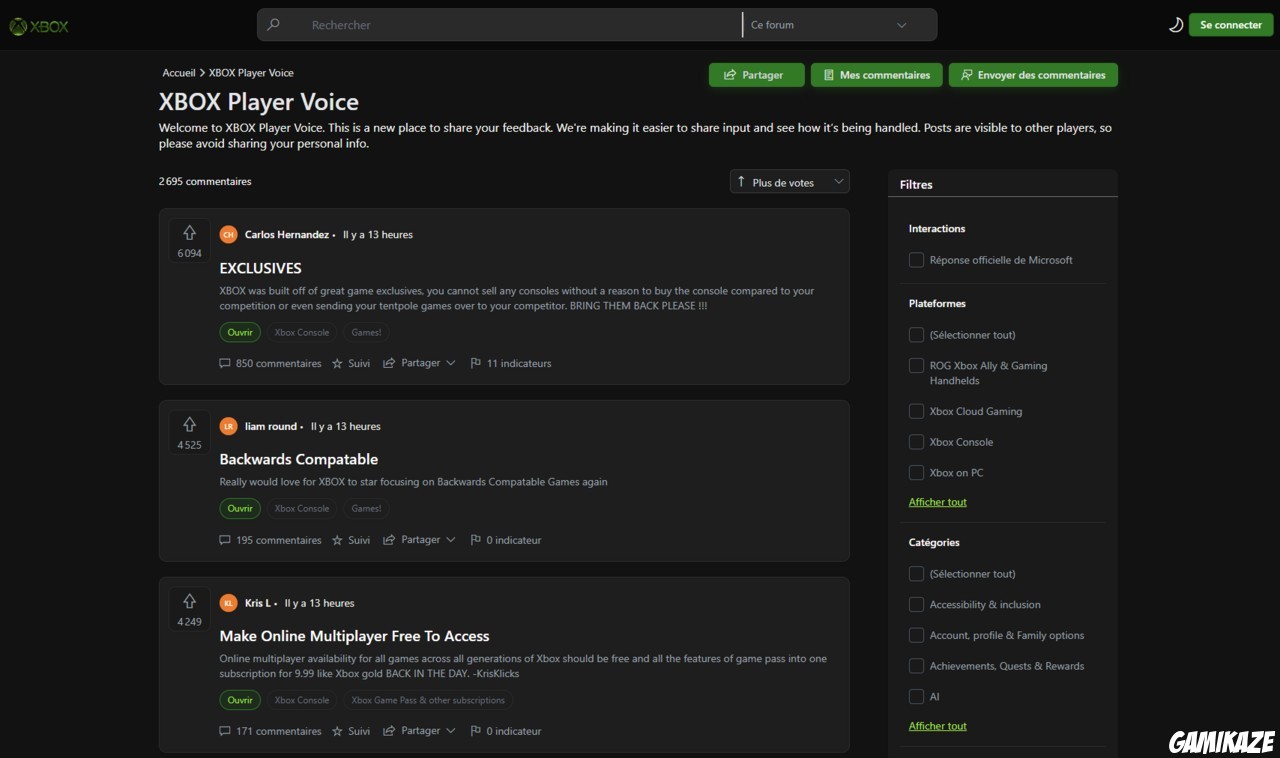1280x758 pixels.
Task: Check Réponse officielle de Microsoft filter
Action: tap(916, 260)
